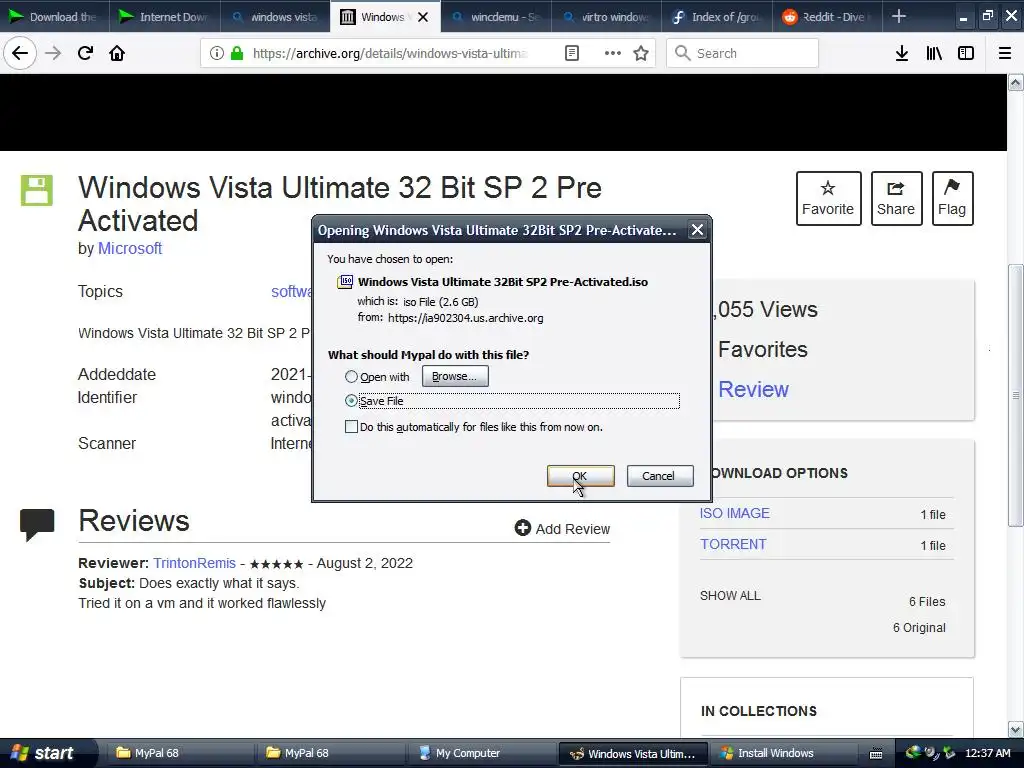Open the Microsoft creator link
This screenshot has width=1024, height=768.
pos(130,249)
